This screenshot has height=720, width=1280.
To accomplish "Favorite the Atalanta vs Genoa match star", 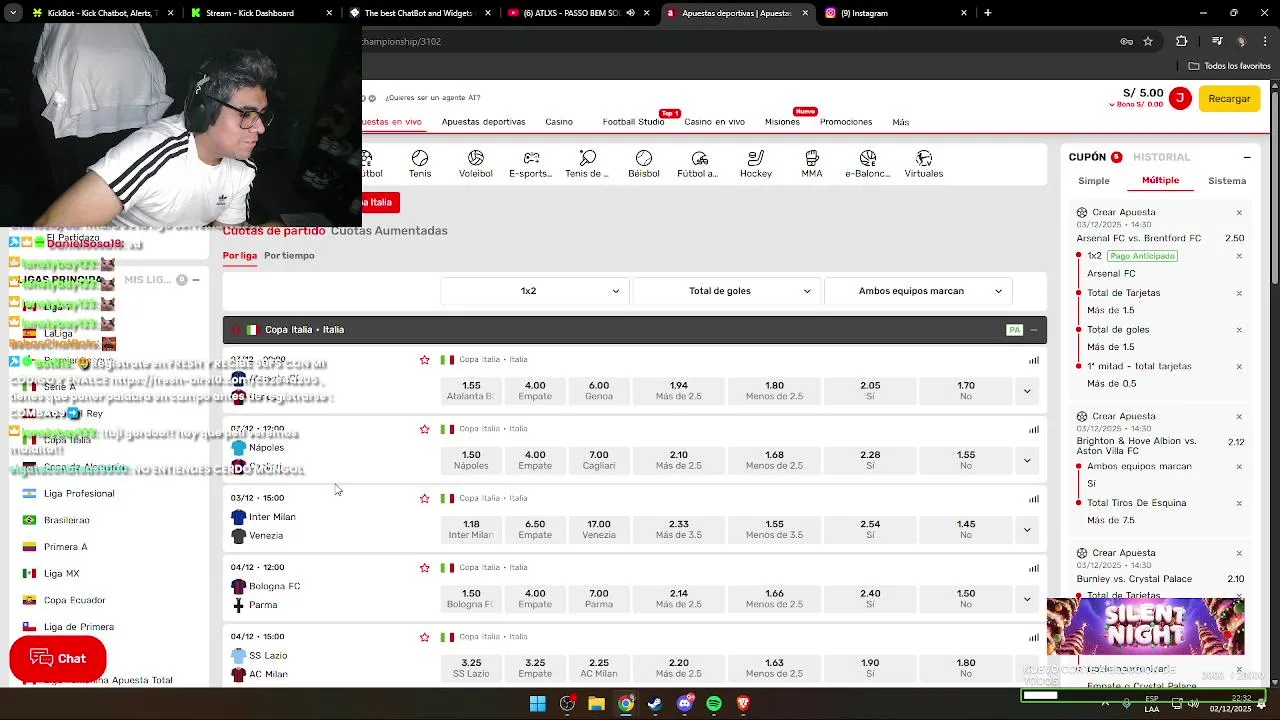I will coord(425,360).
